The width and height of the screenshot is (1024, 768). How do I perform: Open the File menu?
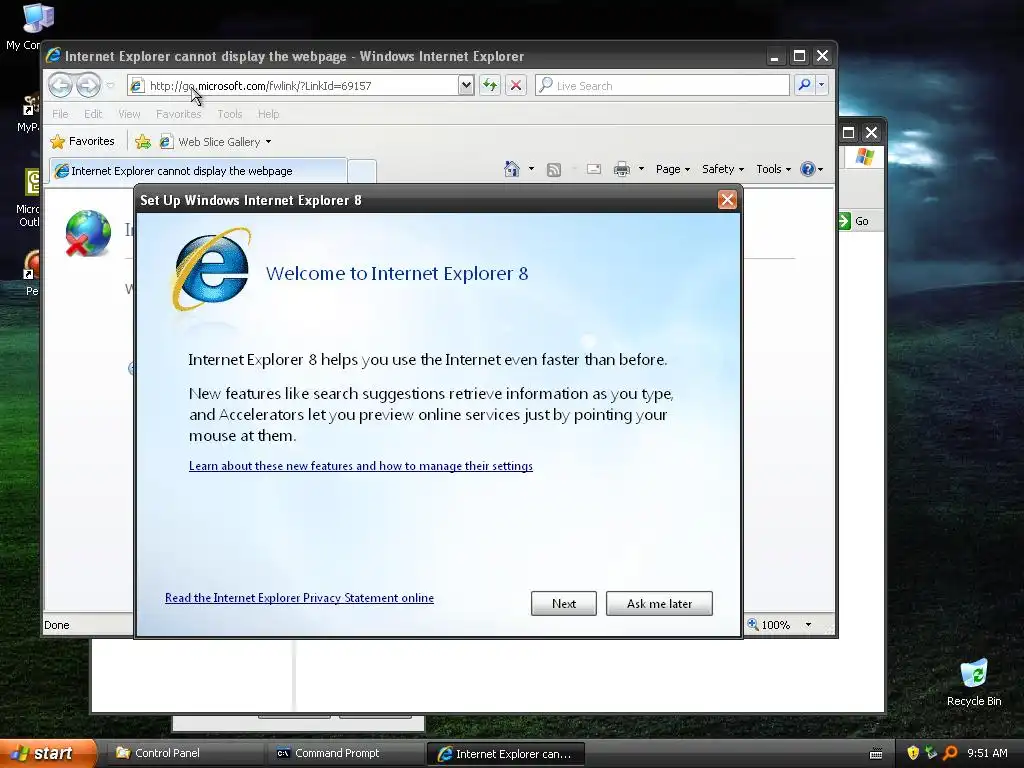(x=60, y=114)
